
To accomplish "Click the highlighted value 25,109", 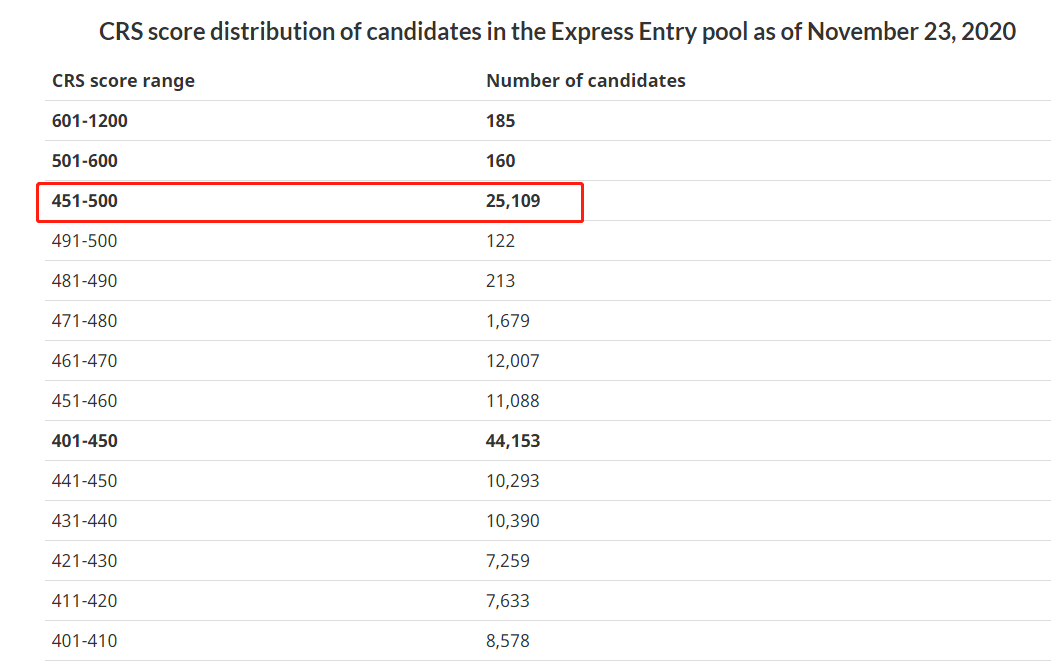I will tap(513, 201).
